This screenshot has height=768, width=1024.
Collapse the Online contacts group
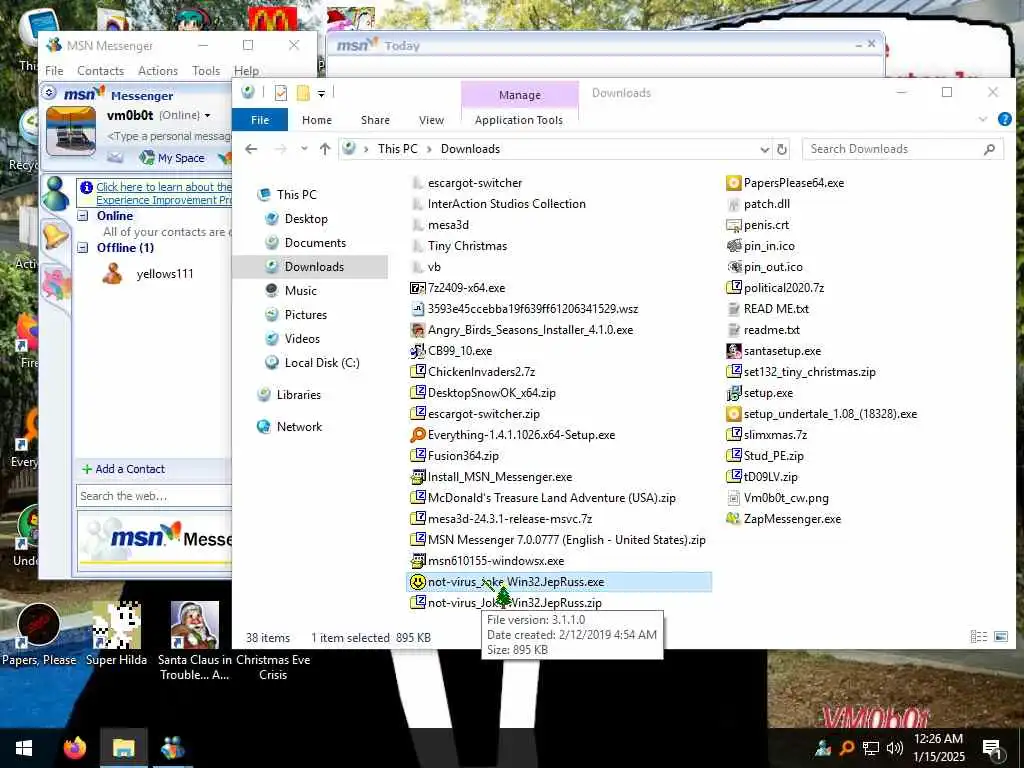(83, 216)
